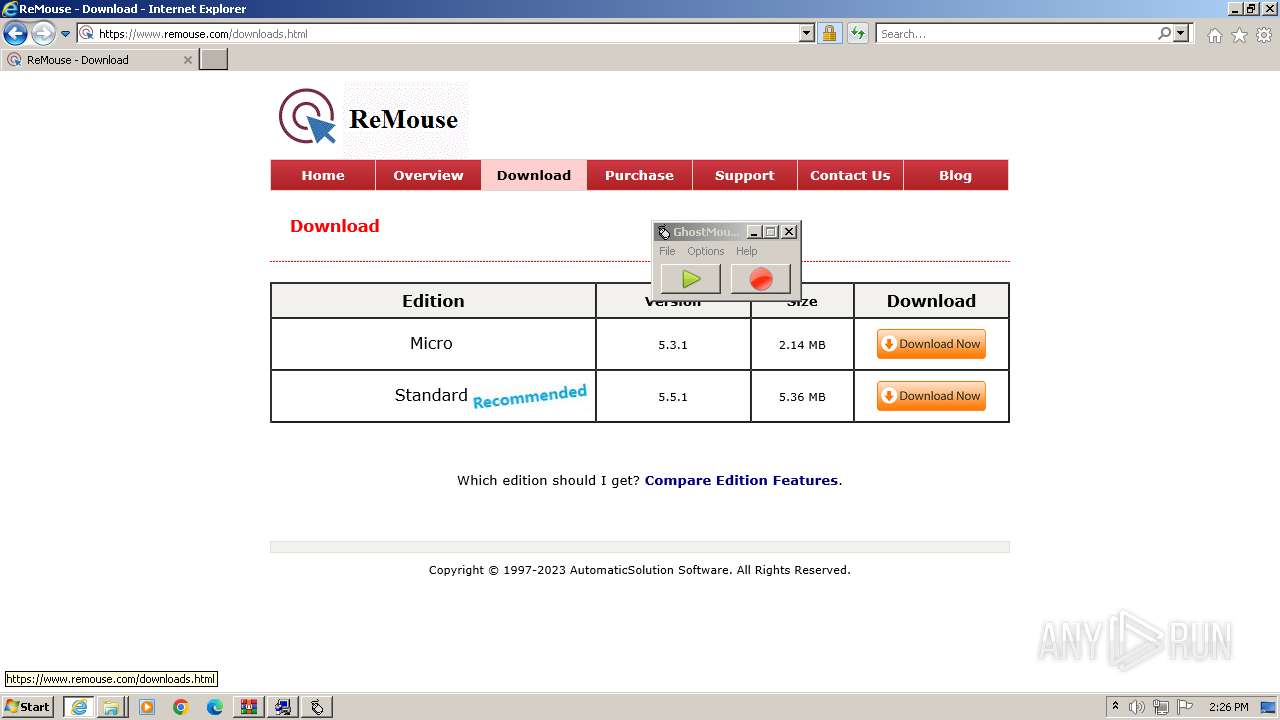Click the taskbar clock 2:26 PM

[x=1229, y=707]
